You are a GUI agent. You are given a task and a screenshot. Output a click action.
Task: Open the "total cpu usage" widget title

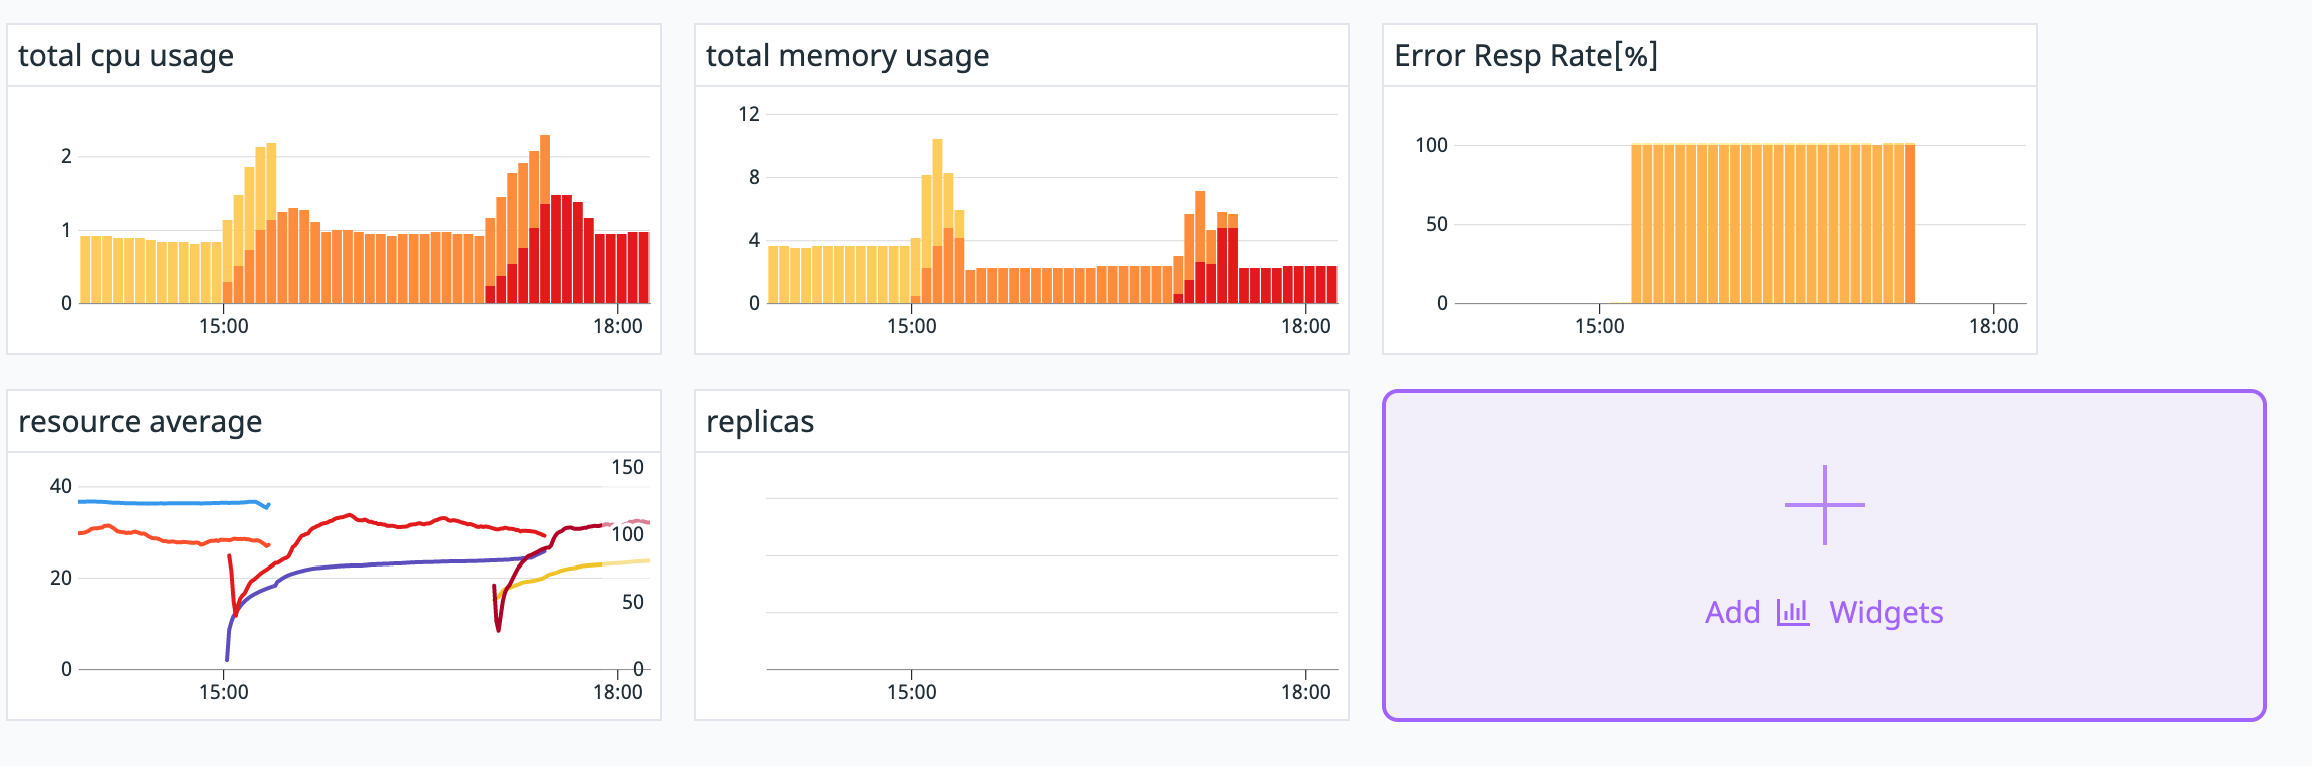pos(126,56)
